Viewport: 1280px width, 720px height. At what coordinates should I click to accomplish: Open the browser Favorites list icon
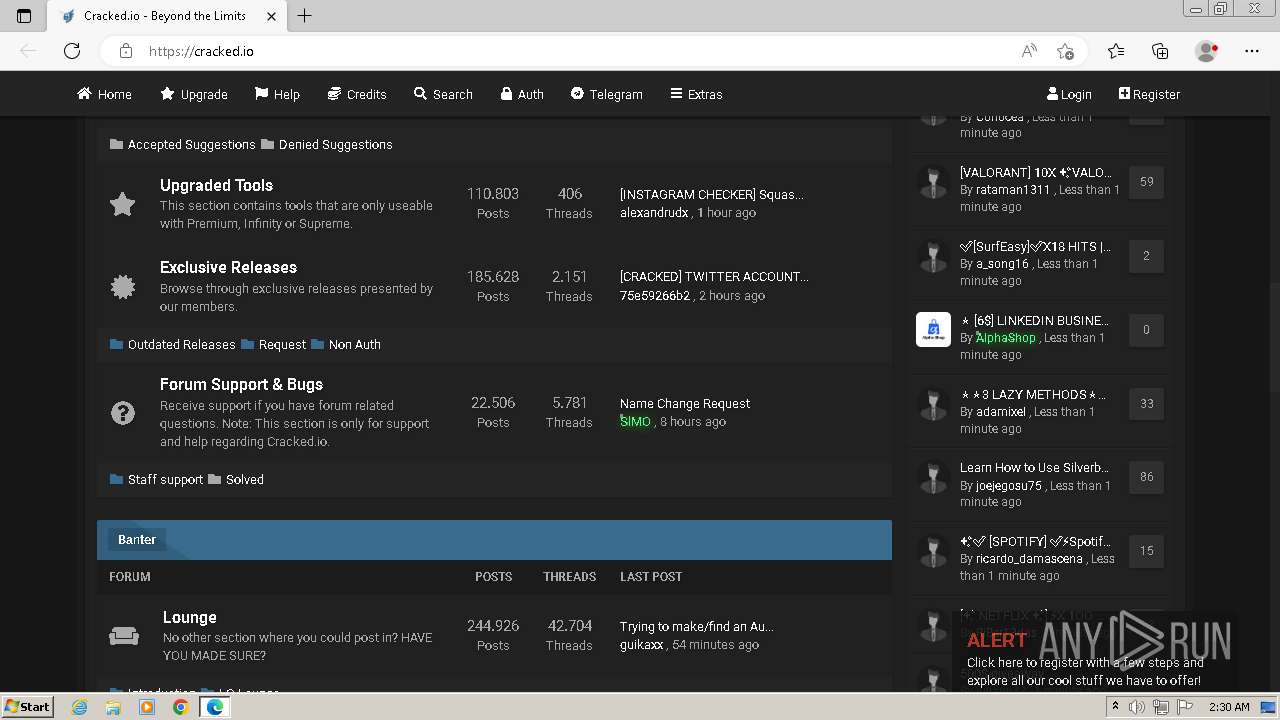tap(1116, 51)
